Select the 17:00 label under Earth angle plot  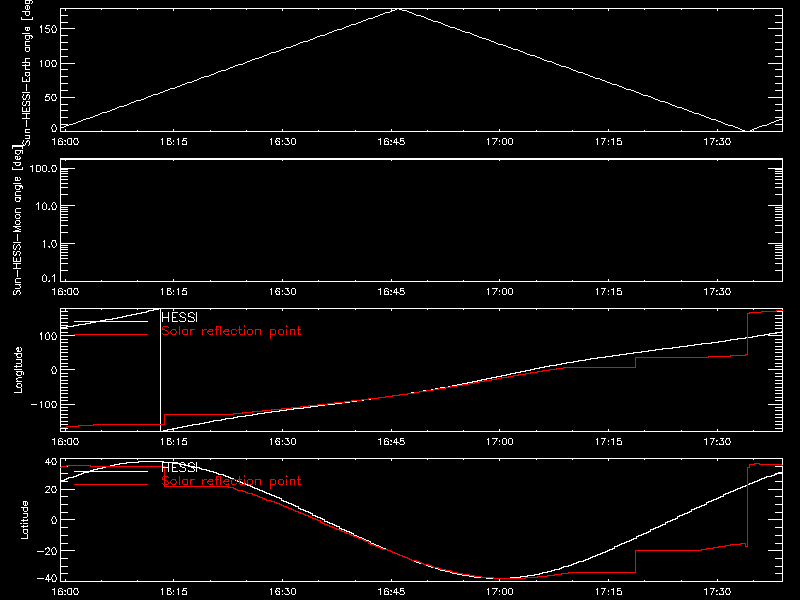(x=500, y=142)
